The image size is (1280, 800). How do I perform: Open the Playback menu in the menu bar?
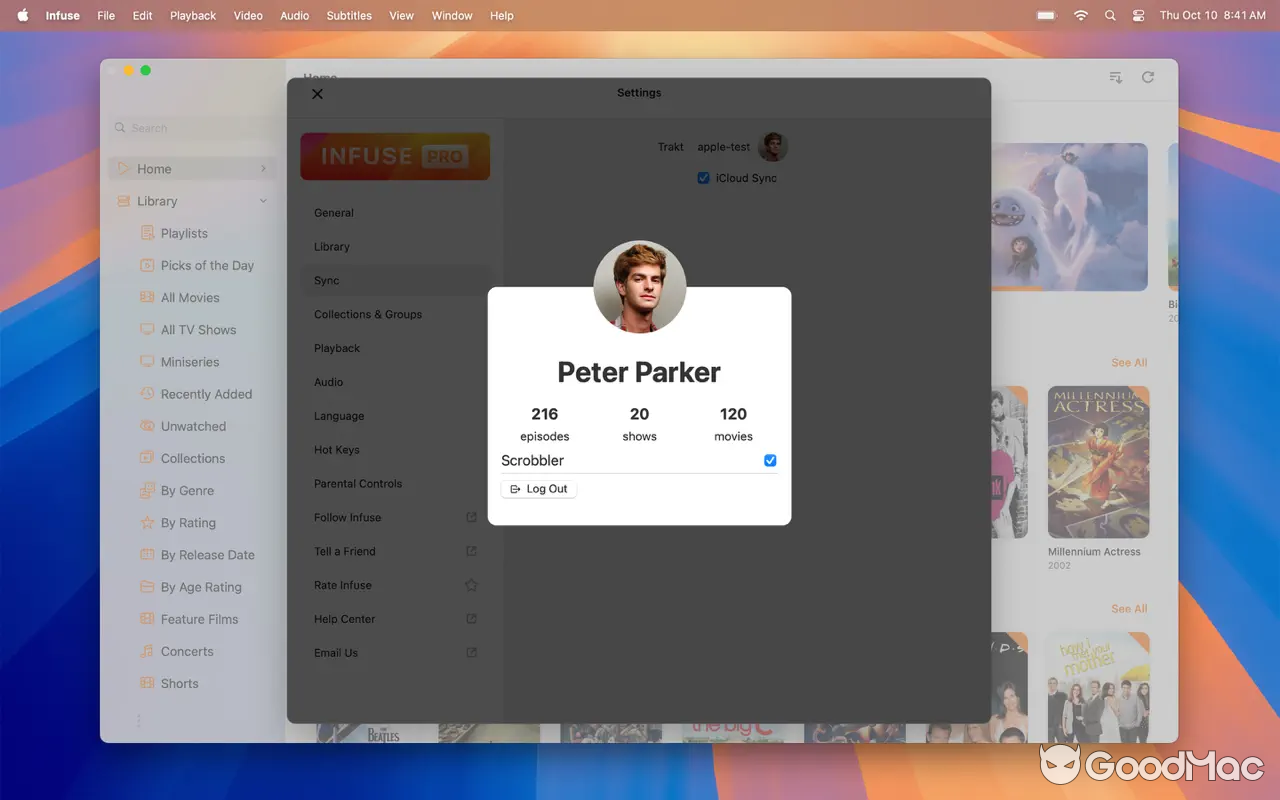pos(193,16)
